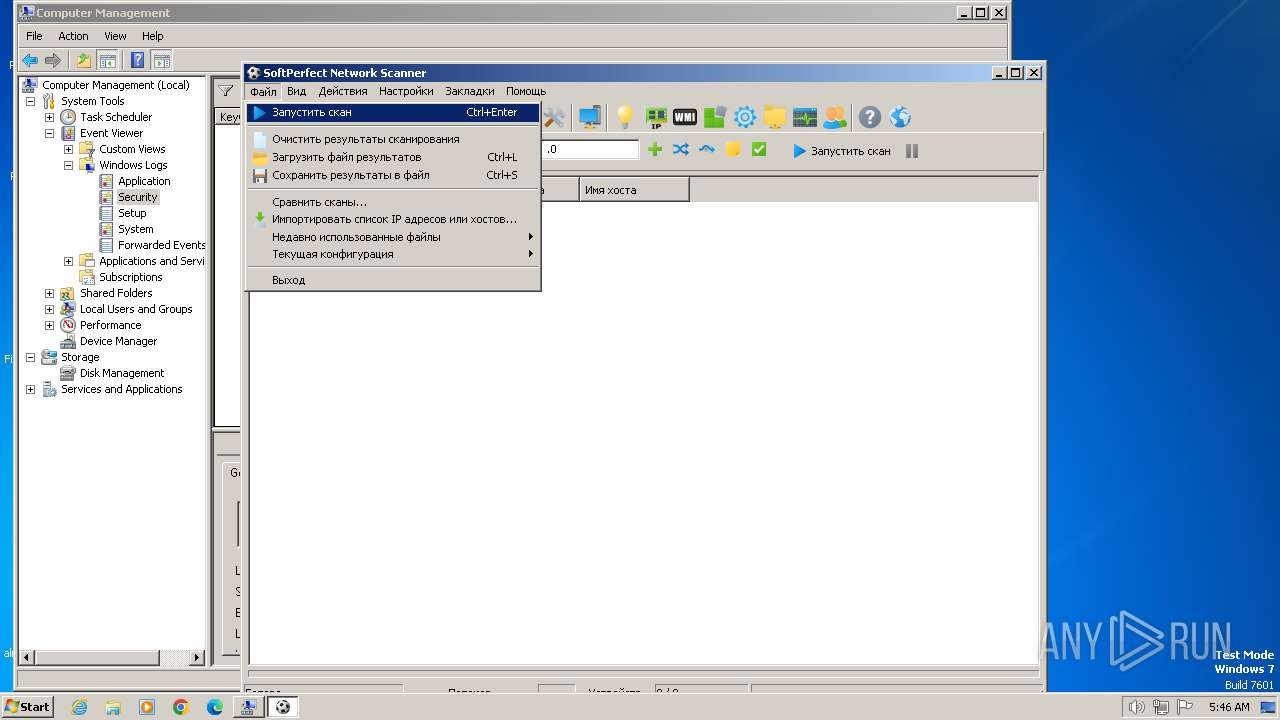Image resolution: width=1280 pixels, height=720 pixels.
Task: Click the IP range end input field
Action: point(590,150)
